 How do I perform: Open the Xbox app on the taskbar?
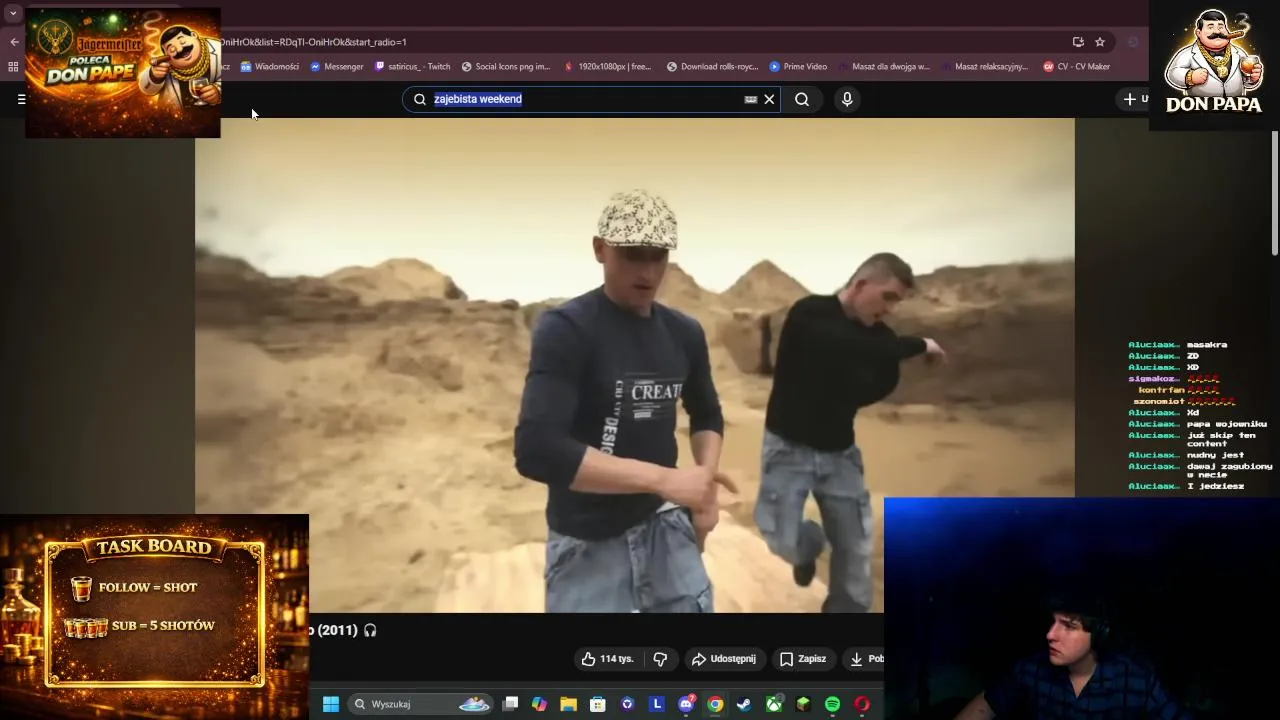[x=773, y=704]
